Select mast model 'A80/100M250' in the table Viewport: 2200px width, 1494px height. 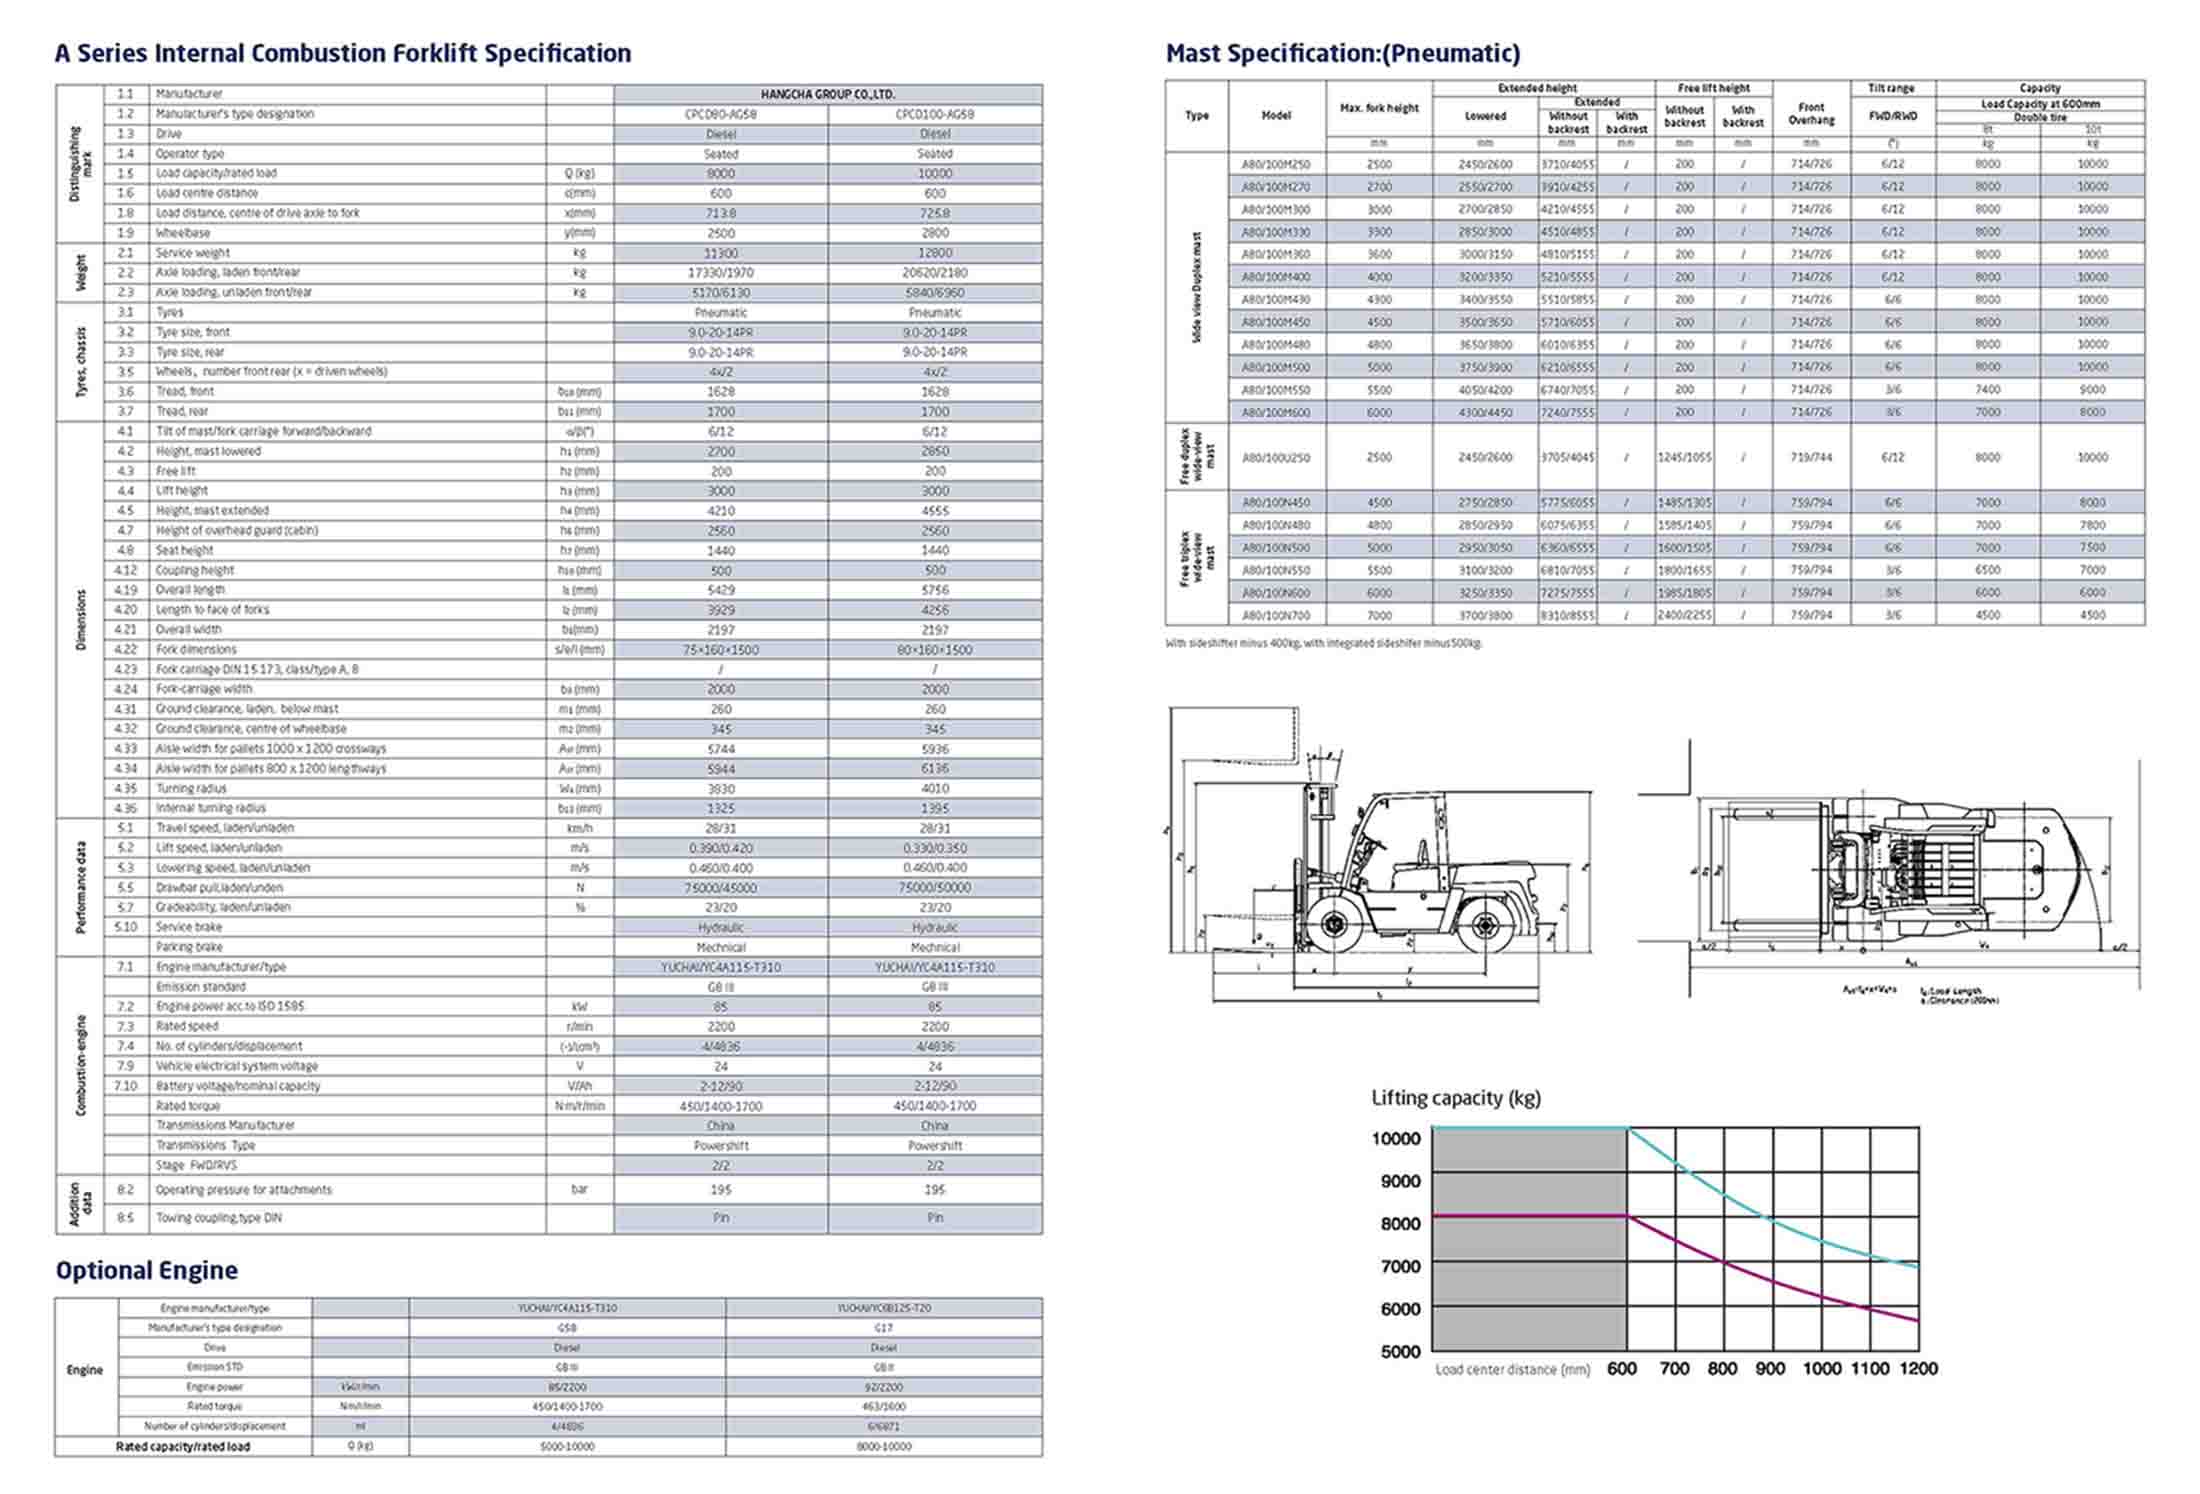[x=1276, y=164]
